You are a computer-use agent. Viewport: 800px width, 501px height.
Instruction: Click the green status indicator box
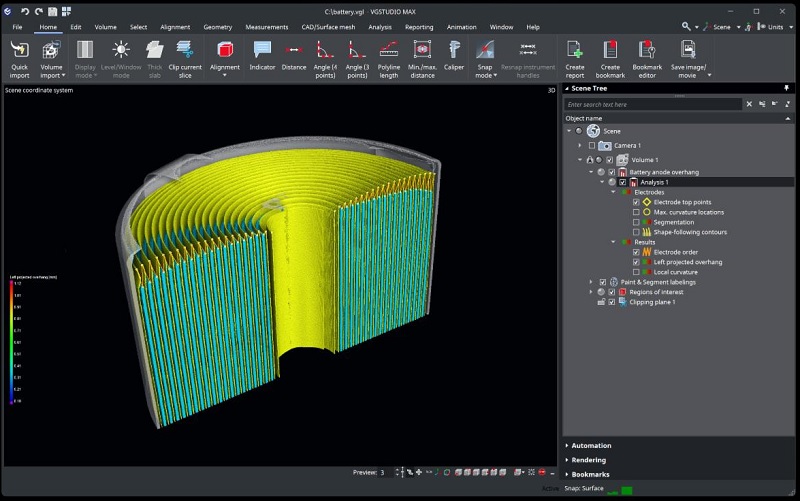[627, 490]
